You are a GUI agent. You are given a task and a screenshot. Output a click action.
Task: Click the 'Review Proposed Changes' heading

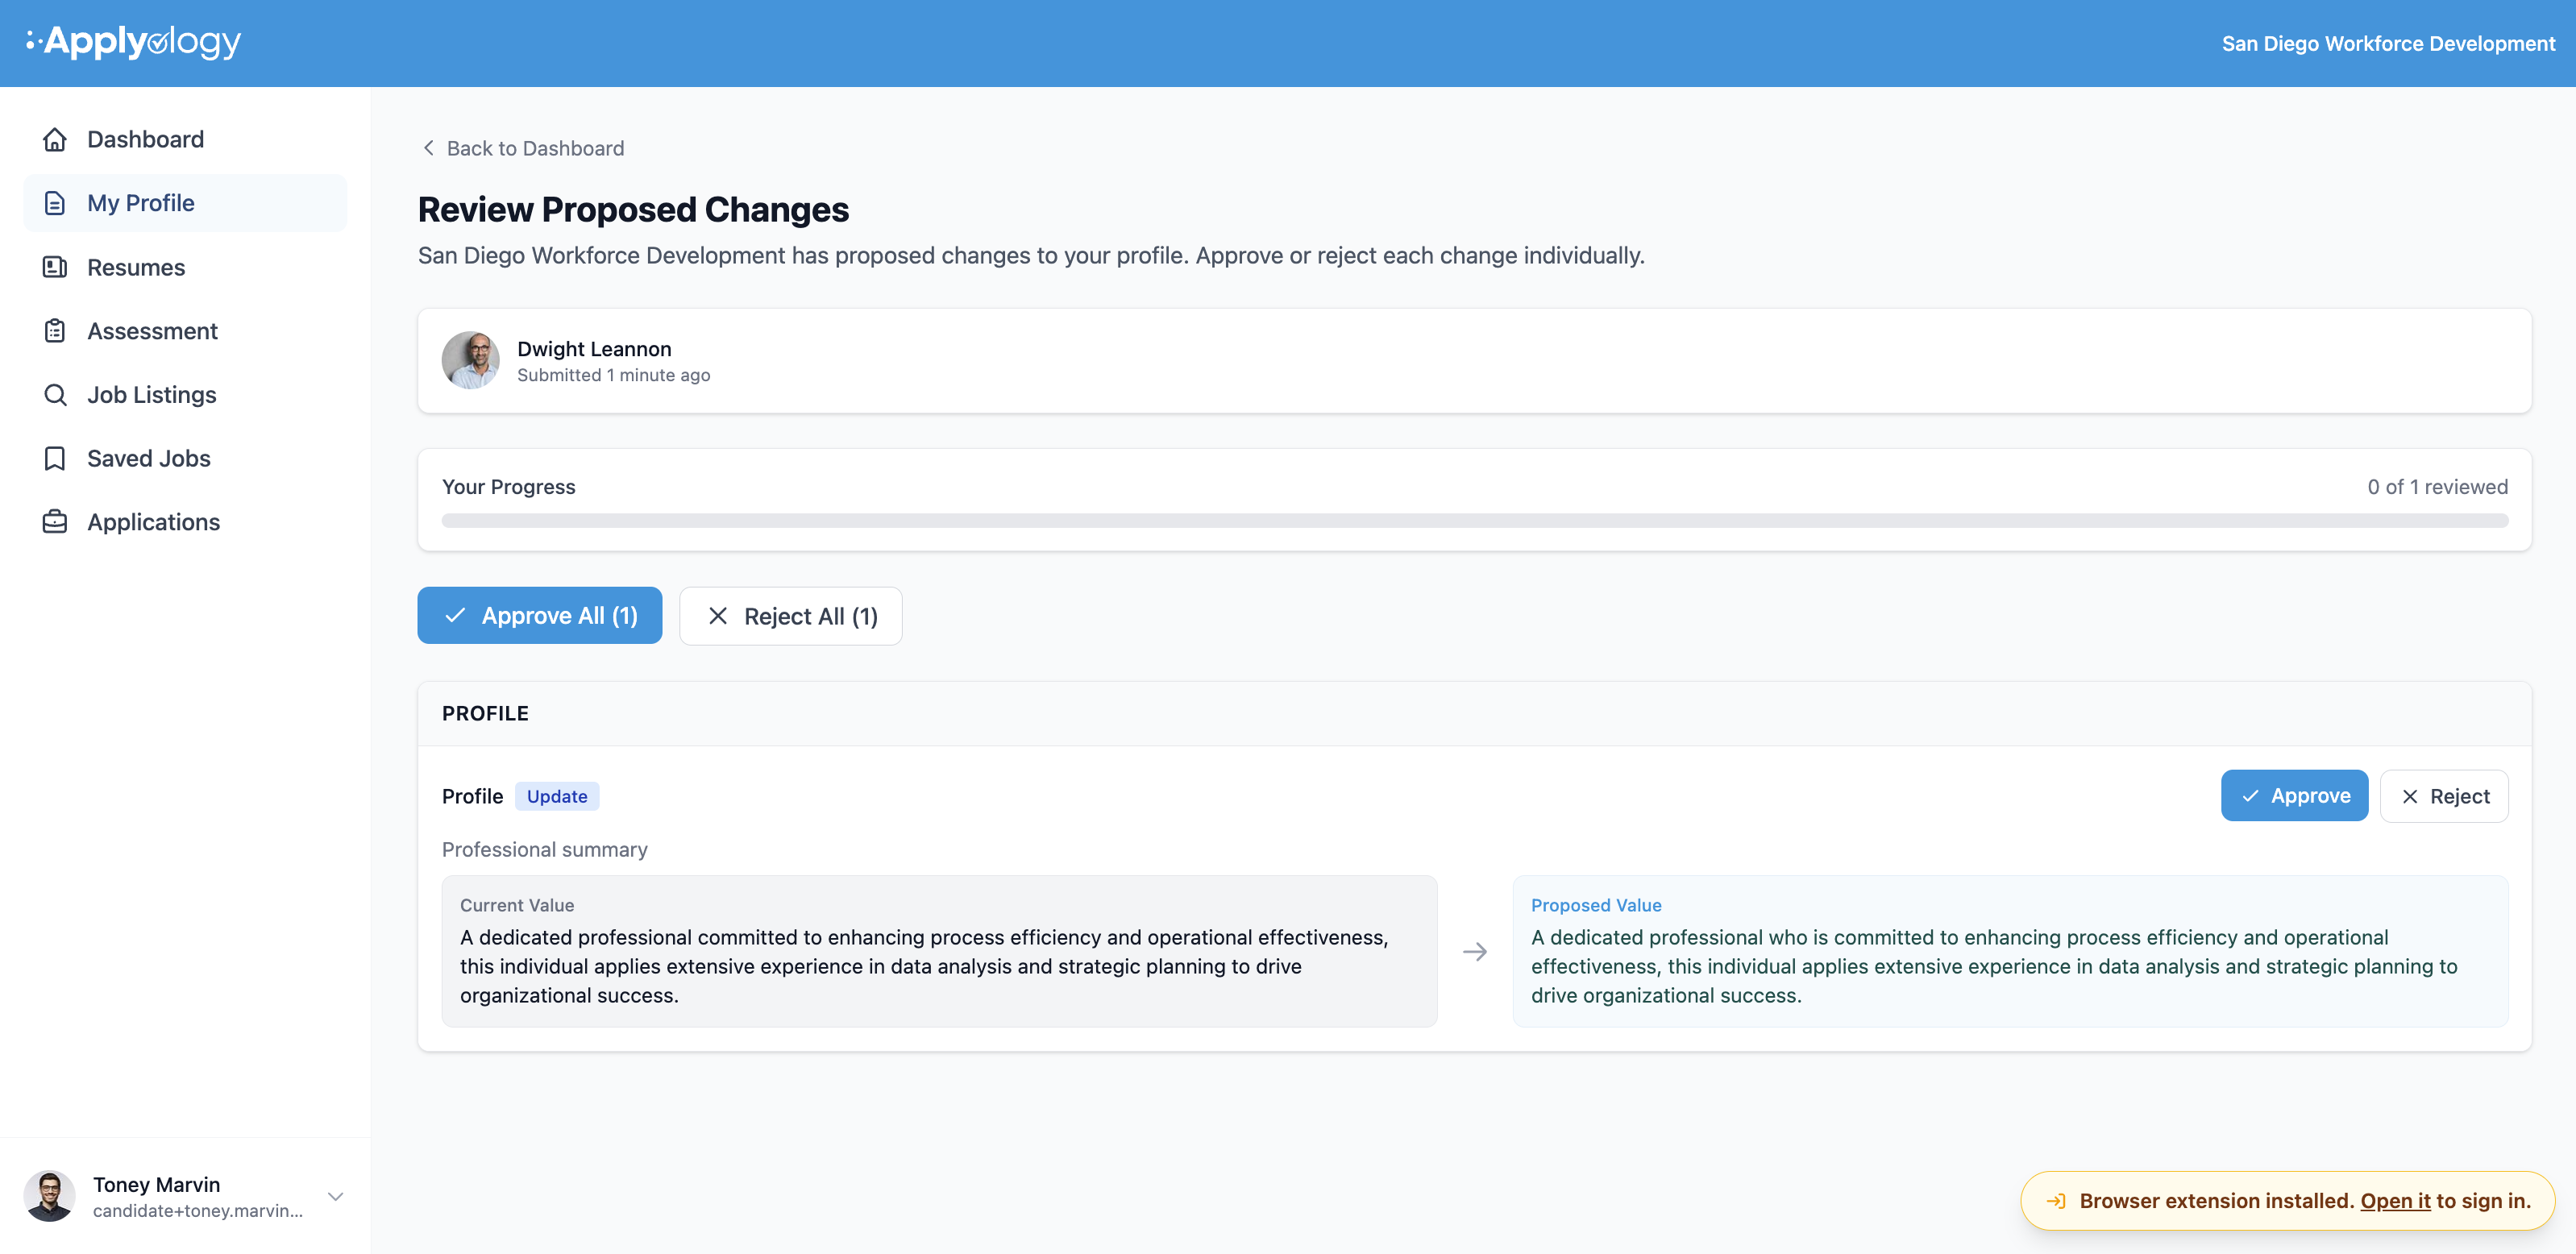click(x=633, y=210)
